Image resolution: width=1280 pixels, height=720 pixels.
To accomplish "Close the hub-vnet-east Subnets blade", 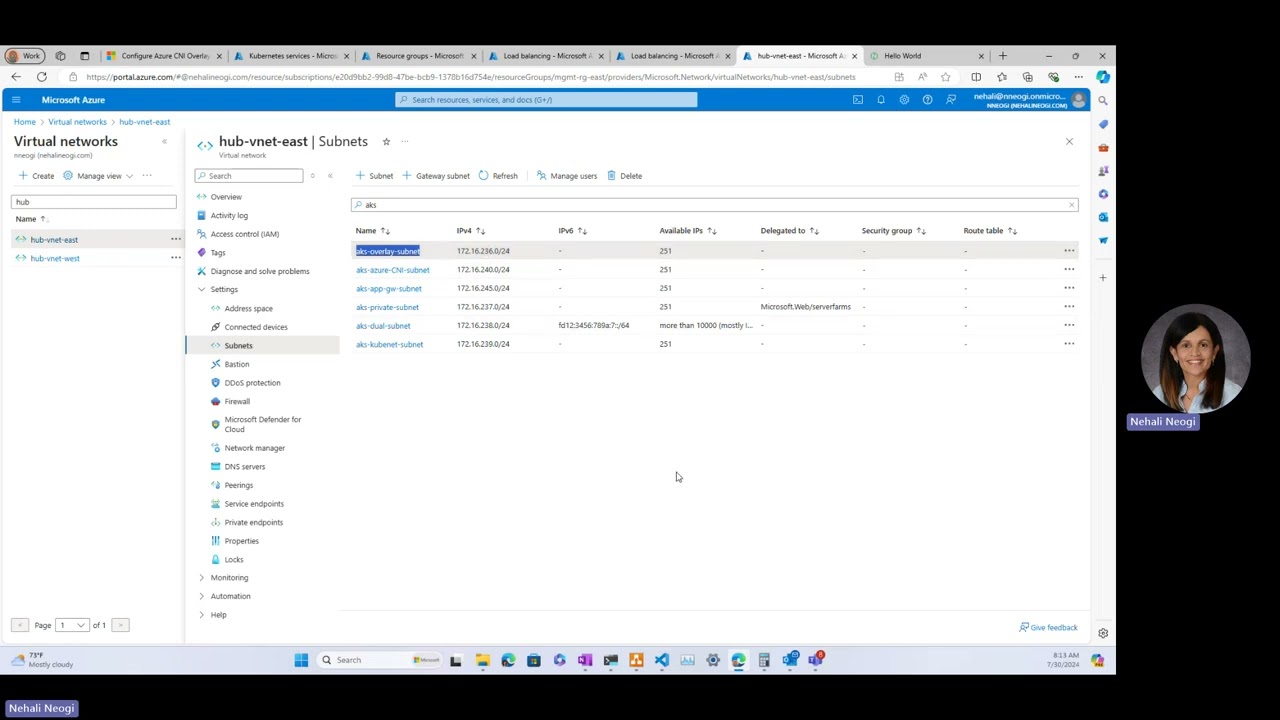I will point(1069,142).
